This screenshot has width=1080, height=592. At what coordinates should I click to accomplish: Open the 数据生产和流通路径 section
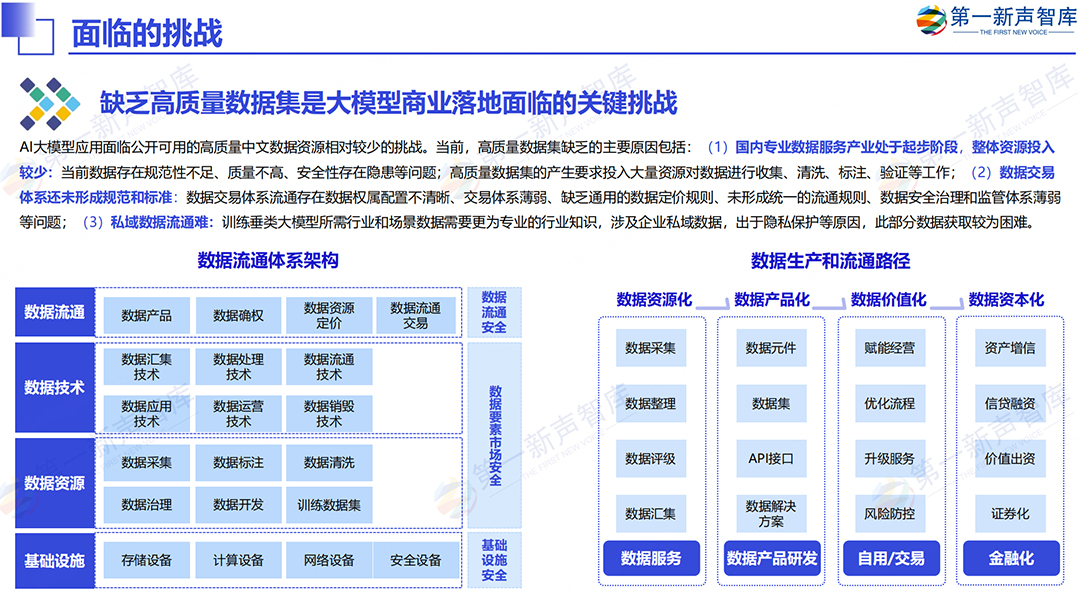830,262
